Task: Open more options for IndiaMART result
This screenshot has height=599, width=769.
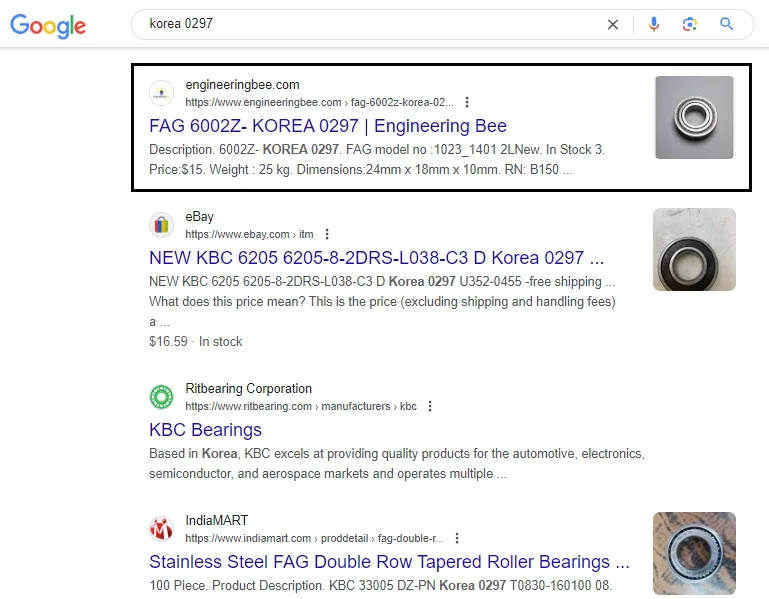Action: coord(457,538)
